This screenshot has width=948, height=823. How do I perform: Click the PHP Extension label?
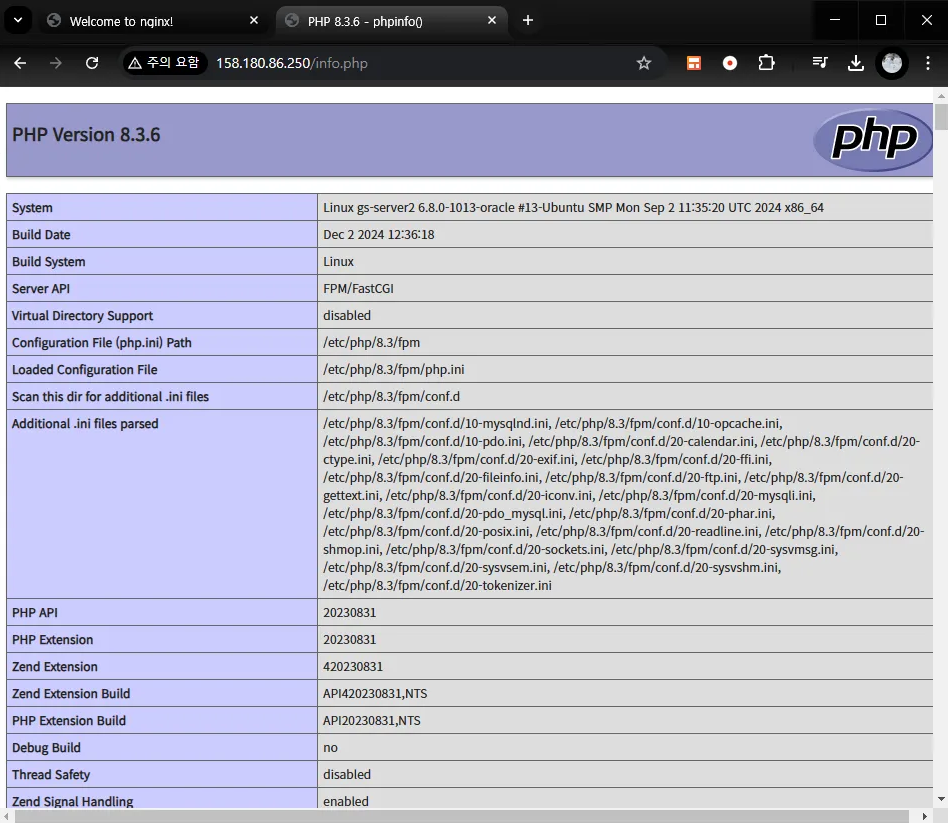pyautogui.click(x=52, y=640)
